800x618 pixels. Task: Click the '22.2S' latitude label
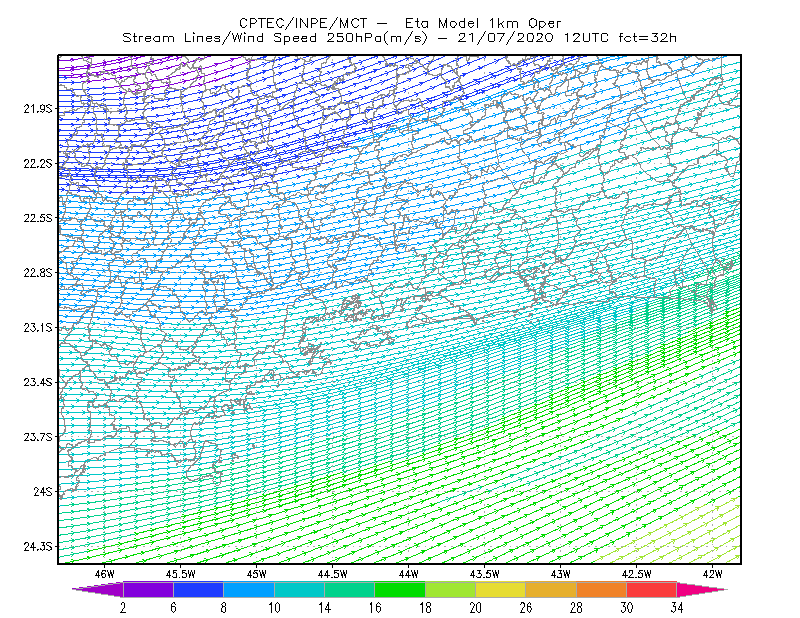(x=38, y=163)
